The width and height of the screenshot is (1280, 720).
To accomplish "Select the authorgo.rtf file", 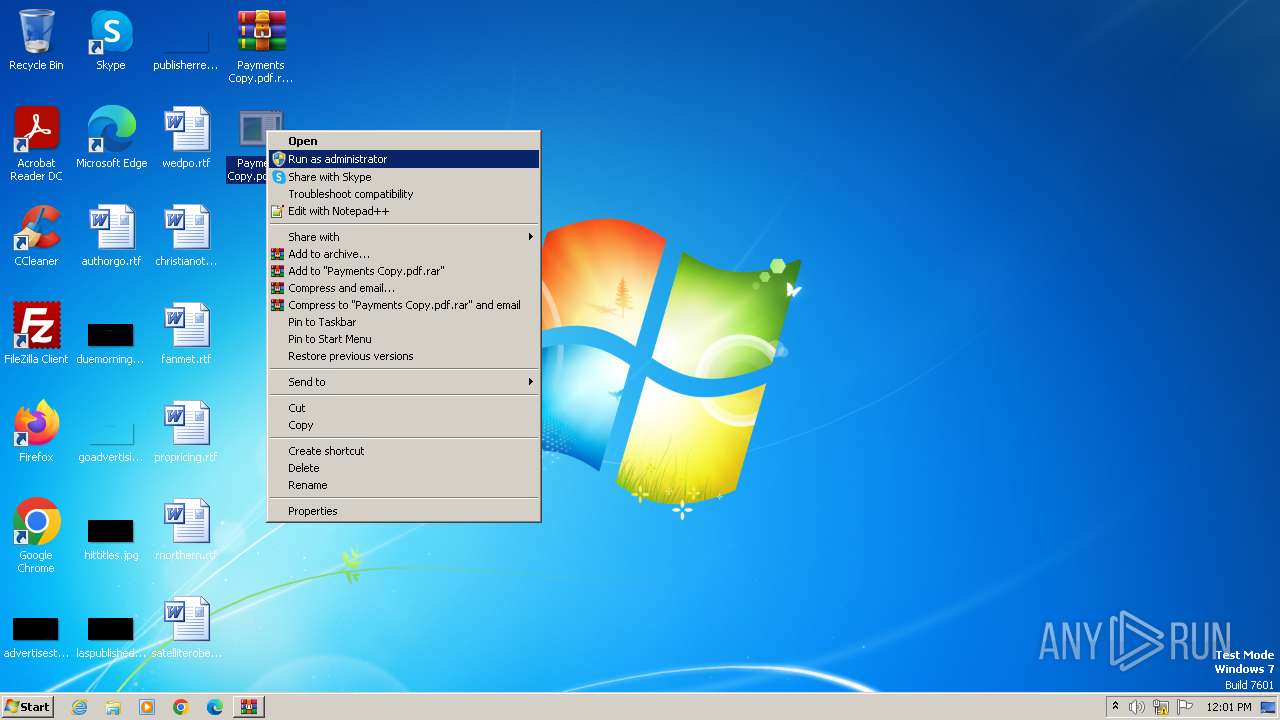I will tap(111, 236).
